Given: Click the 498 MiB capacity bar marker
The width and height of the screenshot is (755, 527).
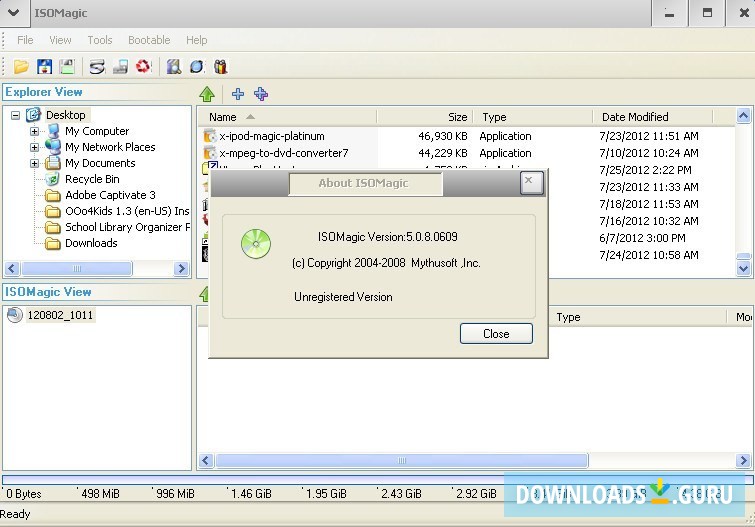Looking at the screenshot, I should pos(100,494).
